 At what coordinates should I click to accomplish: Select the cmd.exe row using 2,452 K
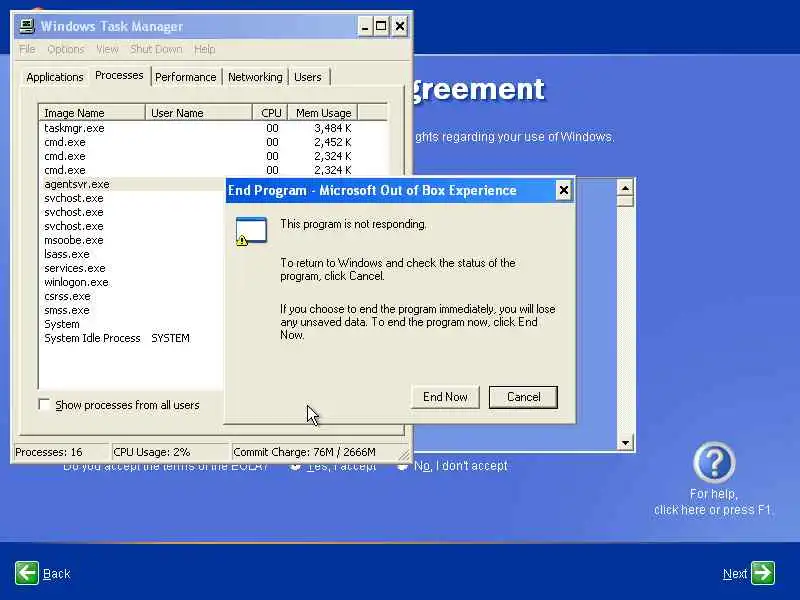pyautogui.click(x=213, y=142)
